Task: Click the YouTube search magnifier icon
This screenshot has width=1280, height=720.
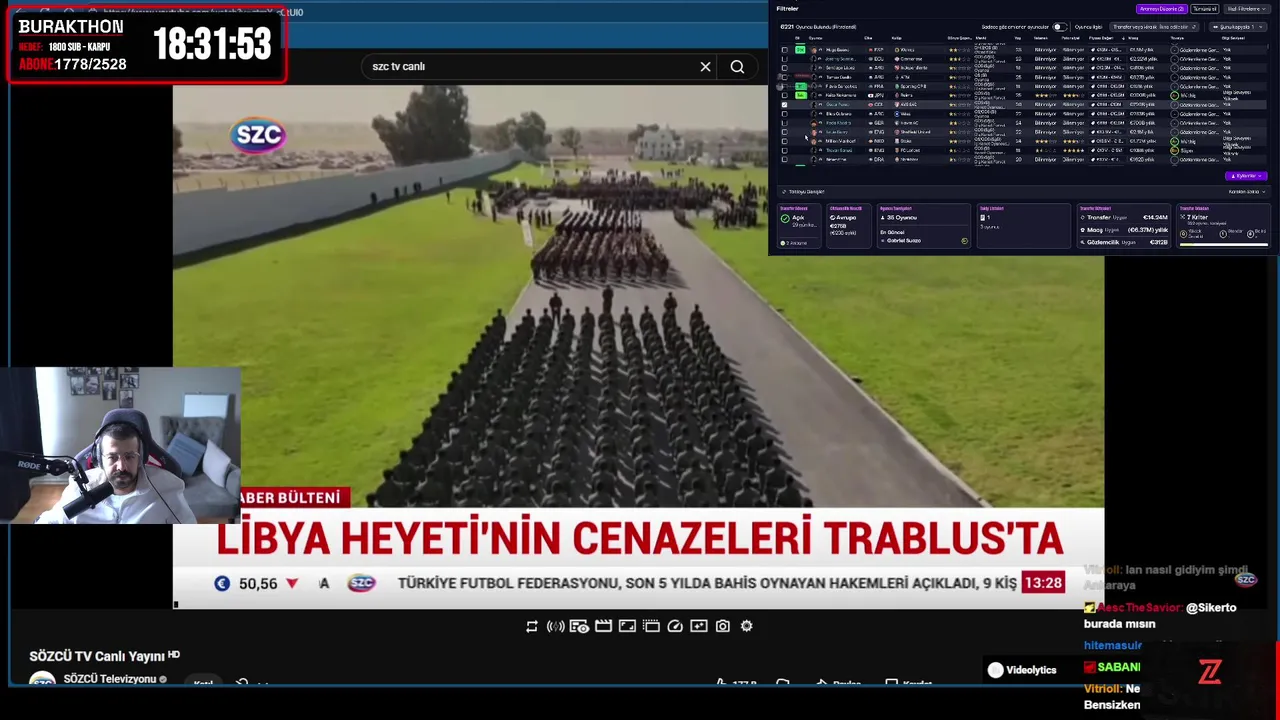Action: pyautogui.click(x=737, y=67)
